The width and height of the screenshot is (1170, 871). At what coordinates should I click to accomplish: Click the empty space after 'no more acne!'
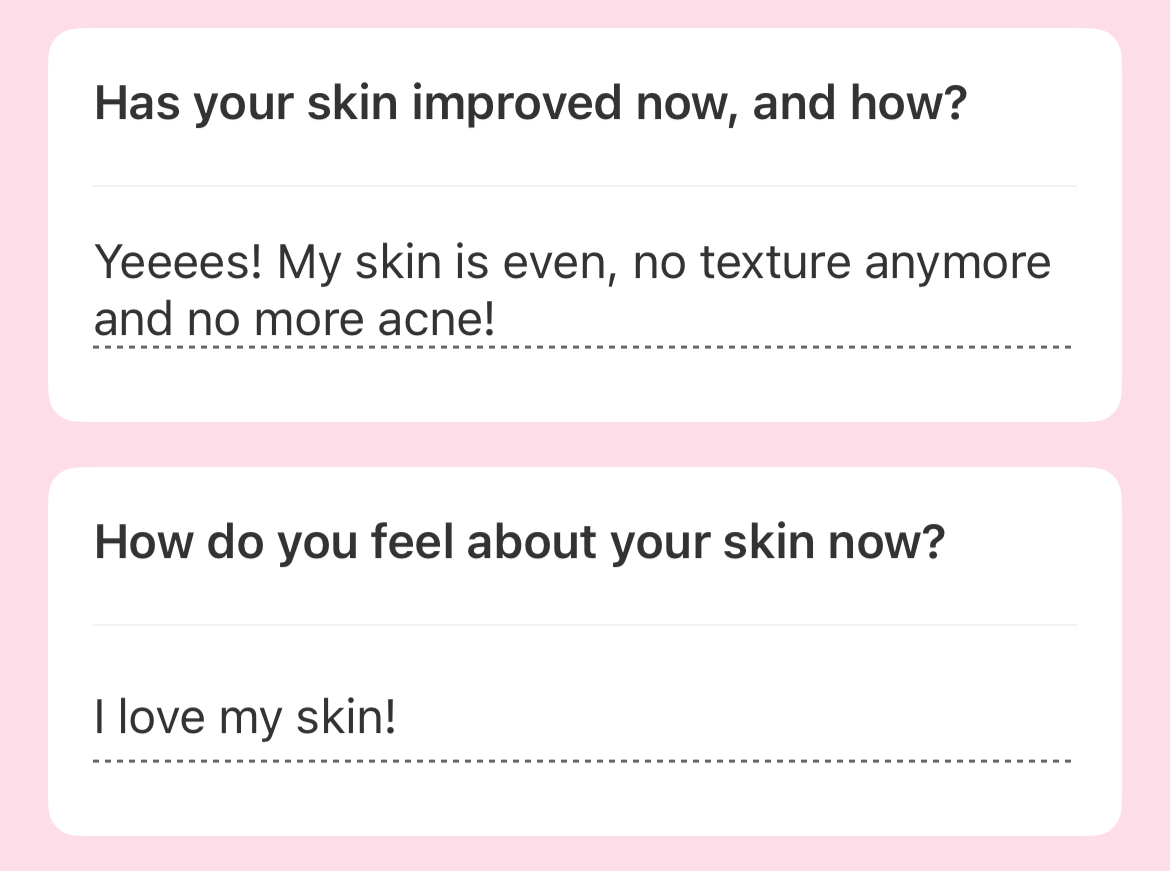[x=780, y=320]
